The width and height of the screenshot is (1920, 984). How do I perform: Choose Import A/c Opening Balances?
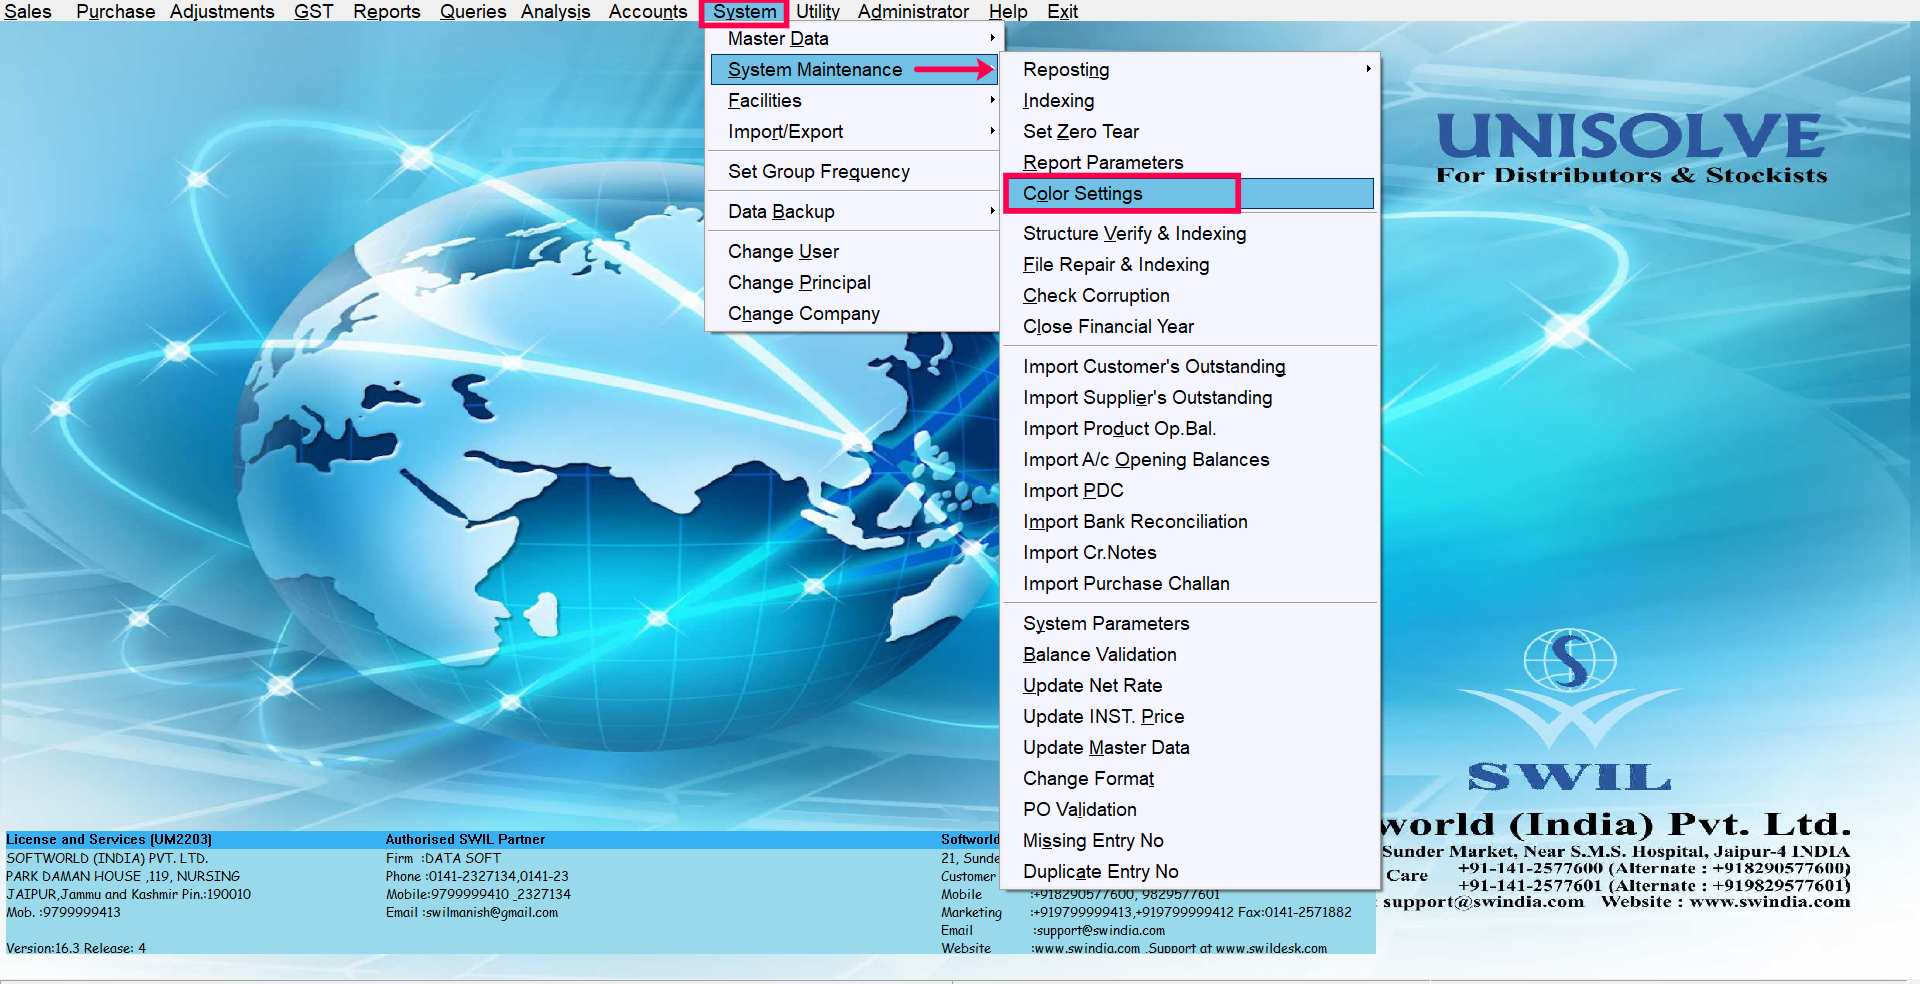pos(1190,460)
